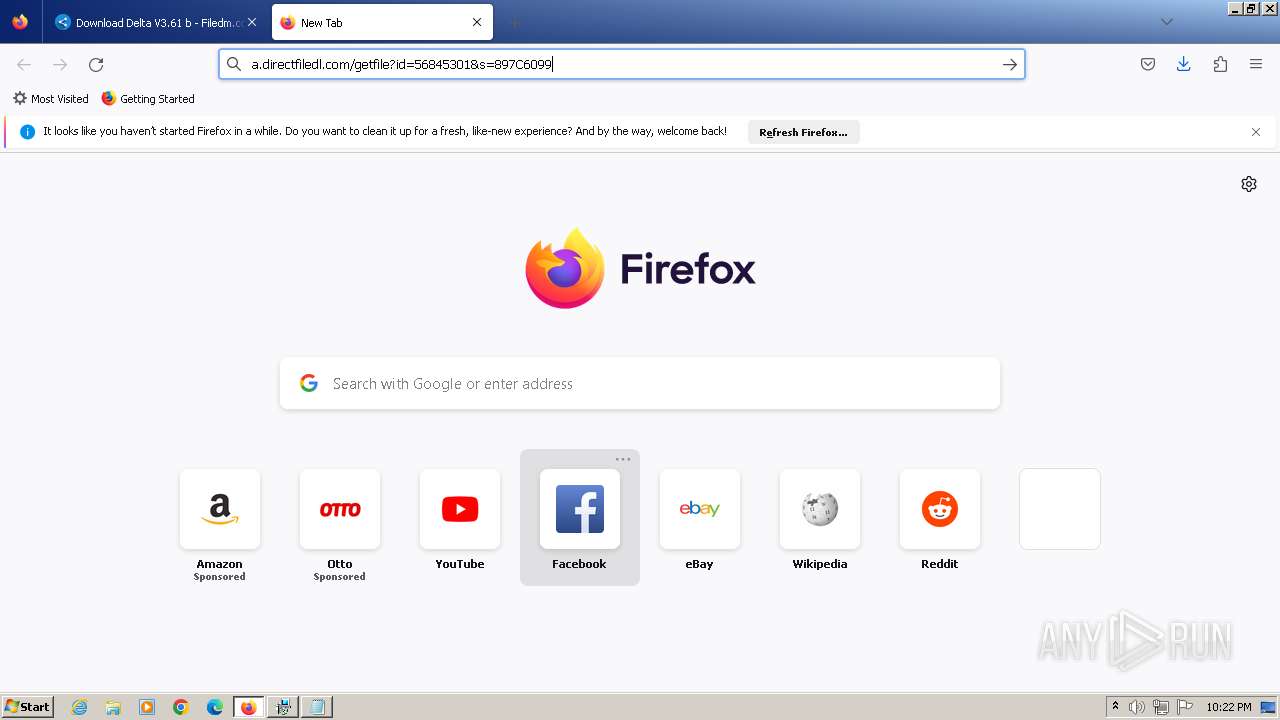Open the volume control tray icon
This screenshot has width=1280, height=720.
point(1137,707)
